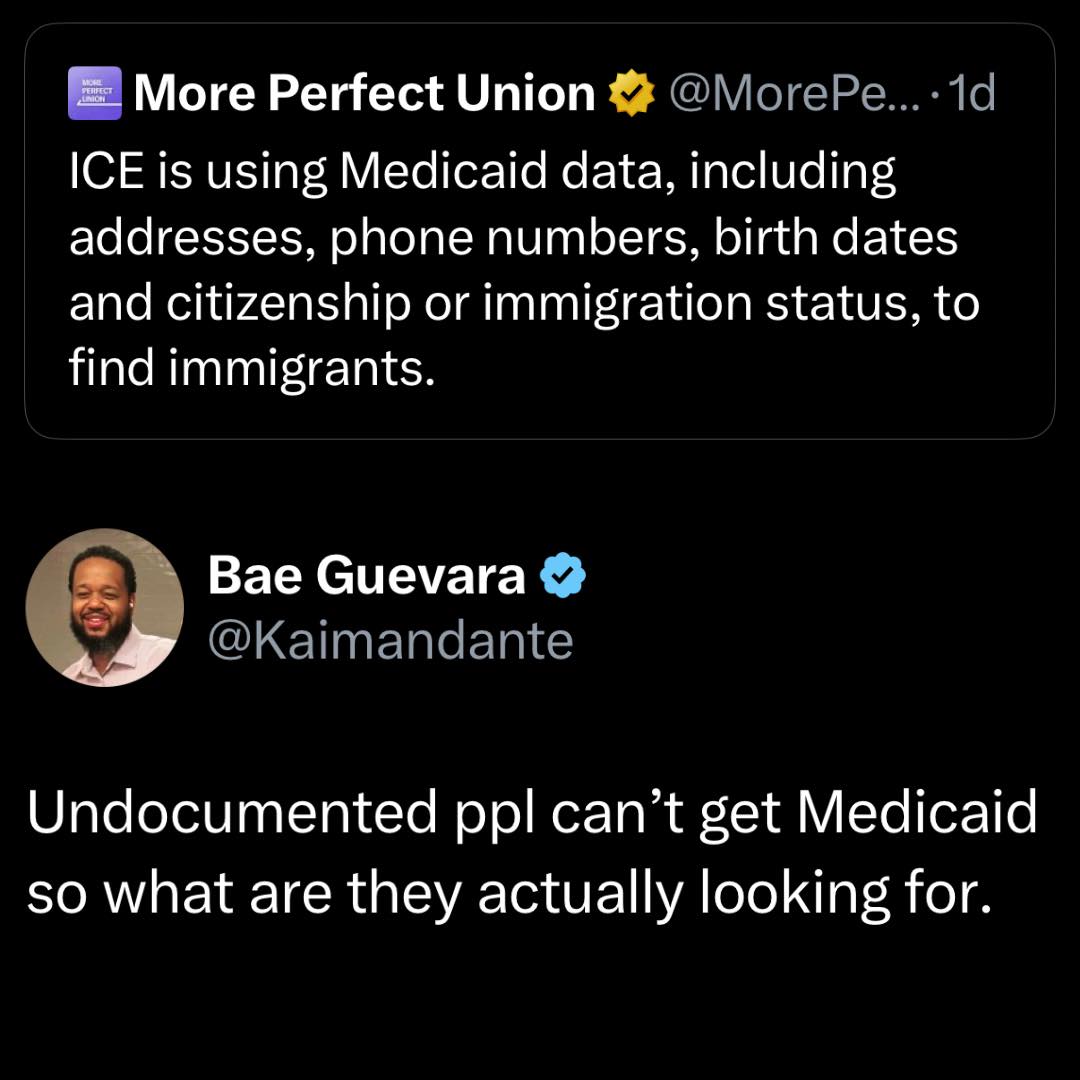The image size is (1080, 1080).
Task: Click the blue verified checkmark beside Bae Guevara
Action: pos(564,574)
